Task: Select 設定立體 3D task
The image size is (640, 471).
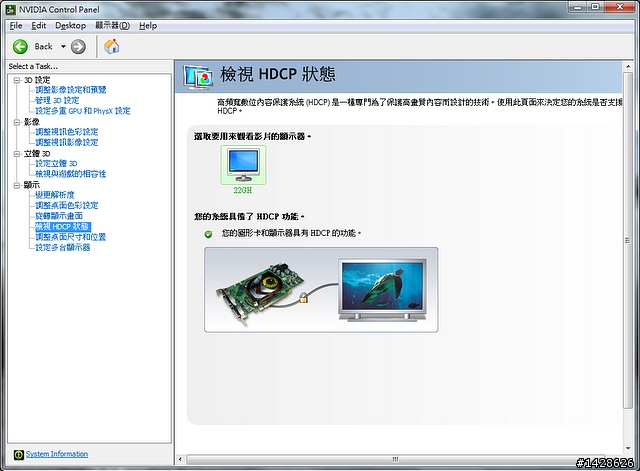Action: click(x=56, y=164)
